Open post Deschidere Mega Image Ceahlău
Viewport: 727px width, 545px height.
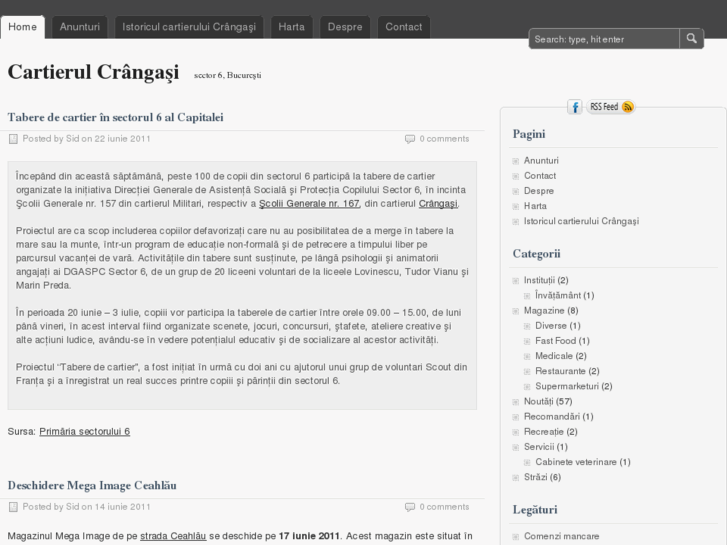92,486
